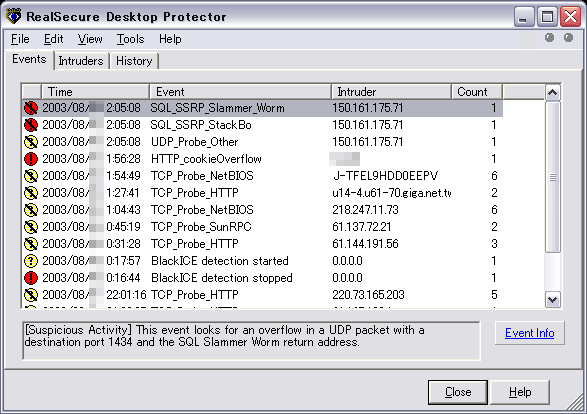The image size is (587, 414).
Task: Open the View menu
Action: click(90, 39)
